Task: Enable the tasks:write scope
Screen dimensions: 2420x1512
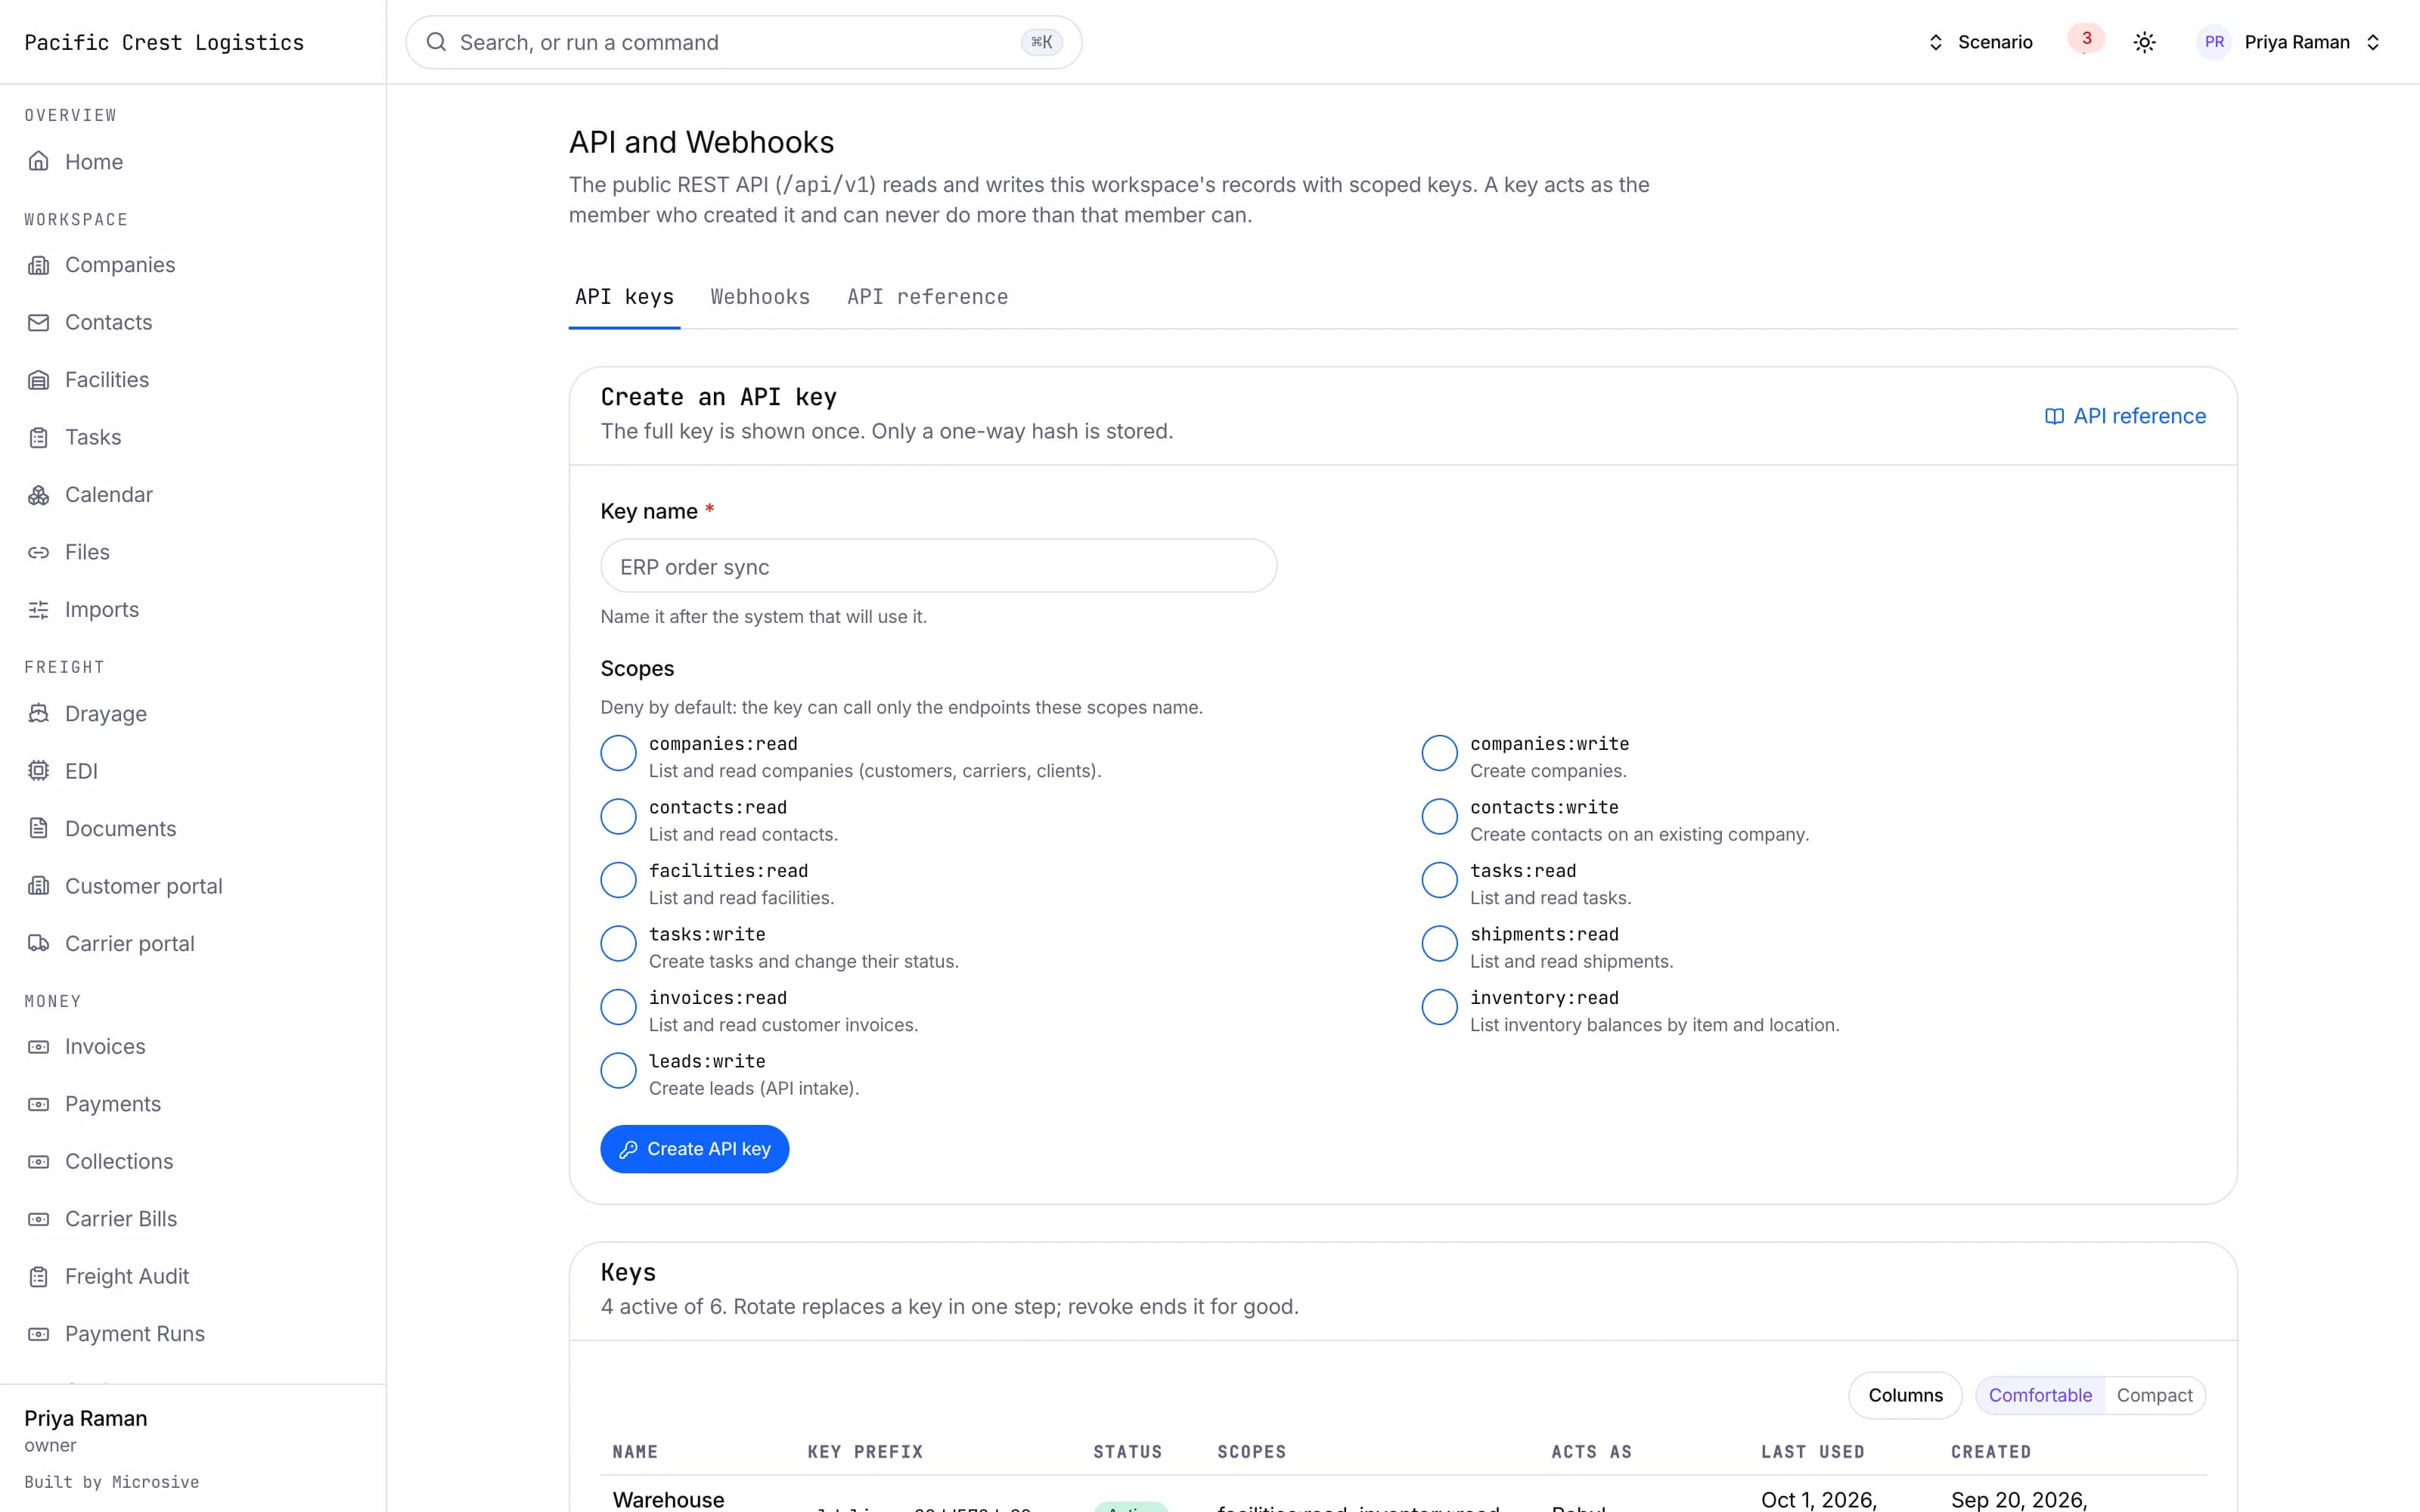Action: (618, 943)
